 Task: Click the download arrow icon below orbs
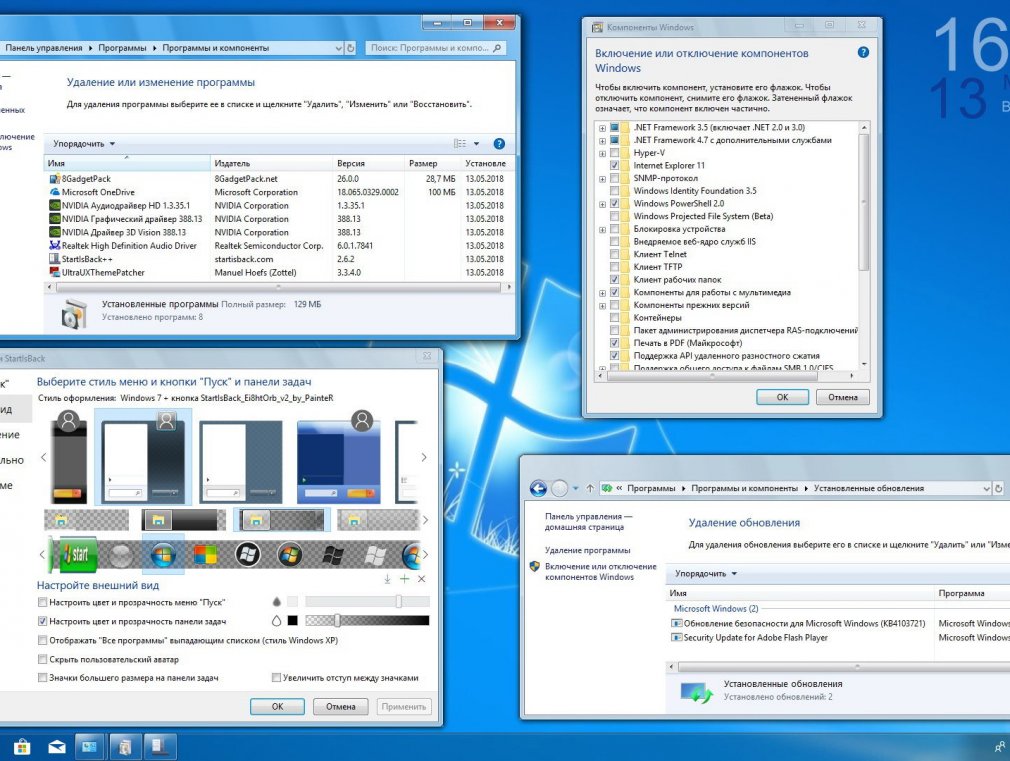tap(387, 579)
